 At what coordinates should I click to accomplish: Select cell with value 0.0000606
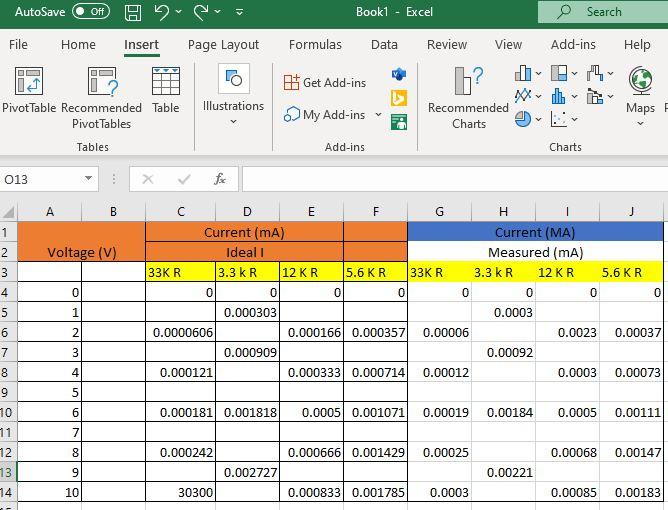(x=181, y=332)
